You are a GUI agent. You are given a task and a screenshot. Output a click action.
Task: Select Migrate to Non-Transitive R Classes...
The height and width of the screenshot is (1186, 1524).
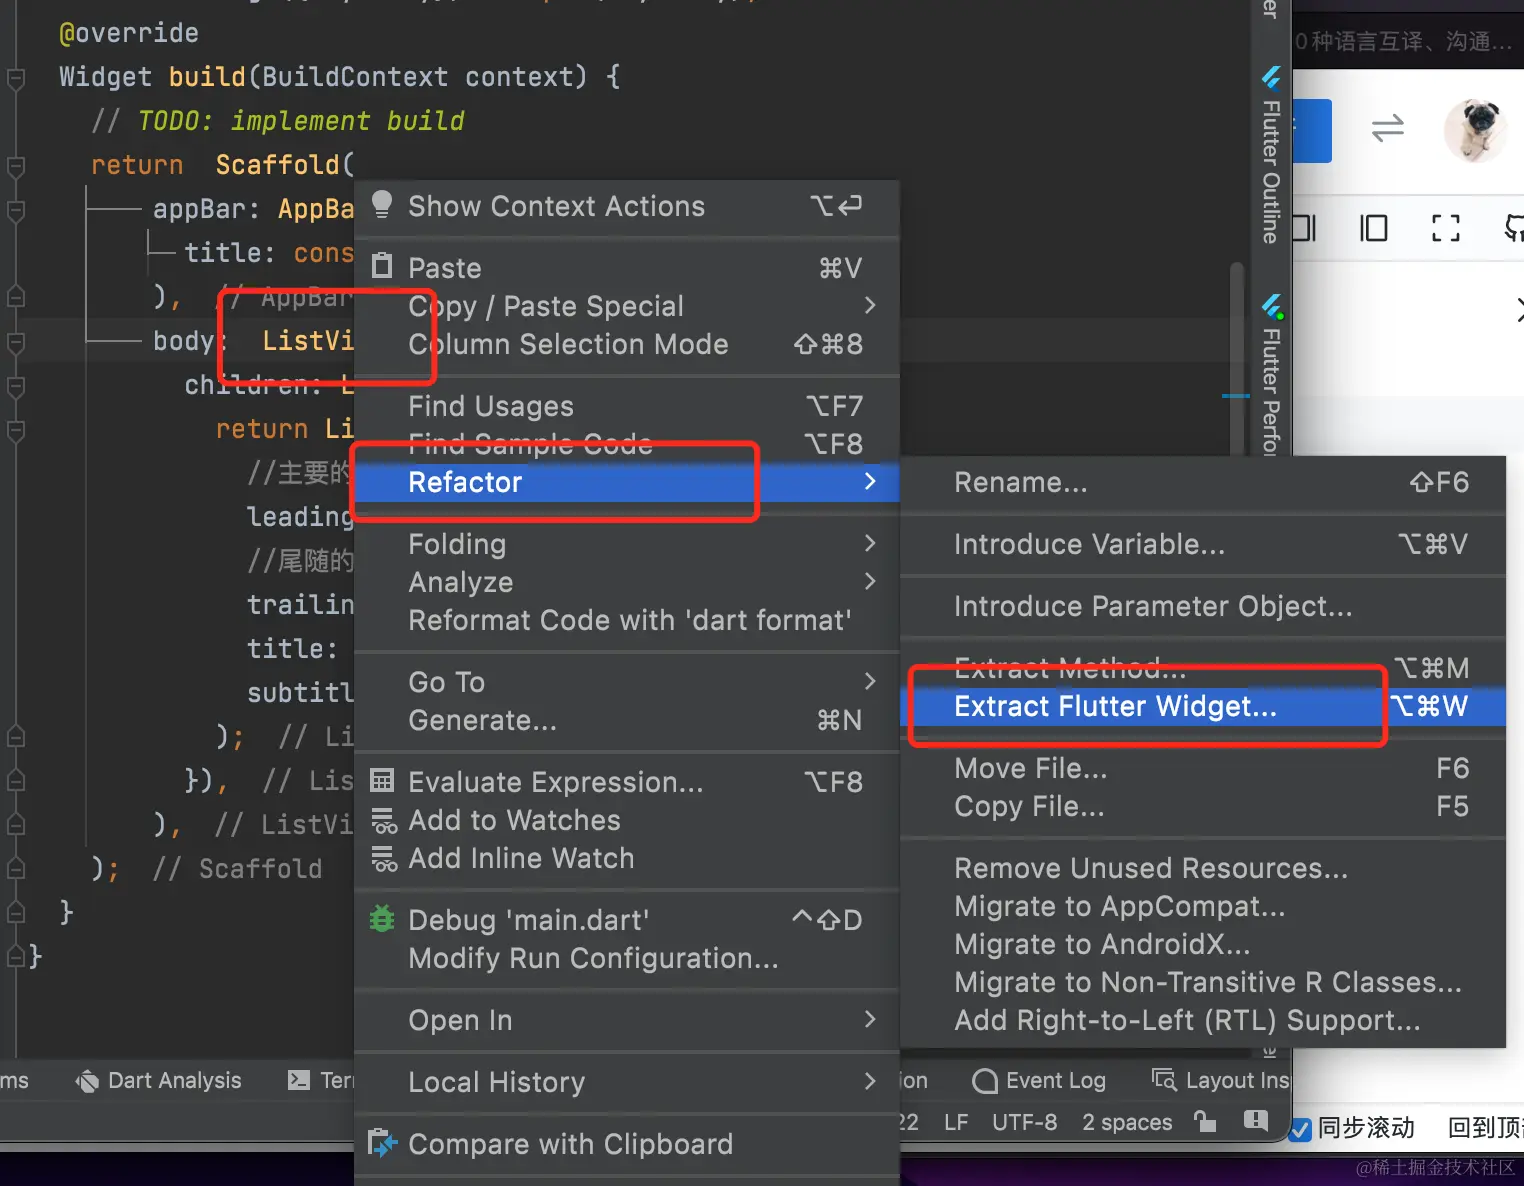1204,982
